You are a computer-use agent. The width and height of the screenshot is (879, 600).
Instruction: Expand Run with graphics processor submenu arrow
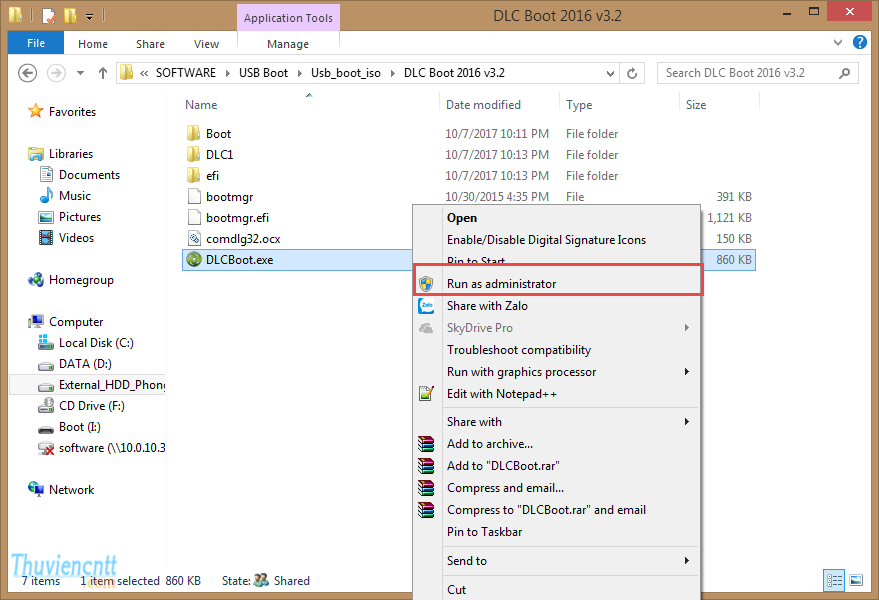[x=687, y=372]
